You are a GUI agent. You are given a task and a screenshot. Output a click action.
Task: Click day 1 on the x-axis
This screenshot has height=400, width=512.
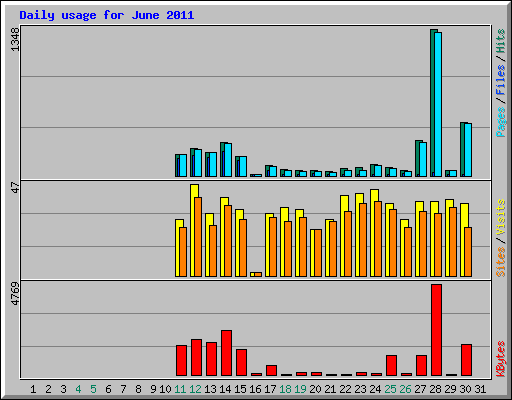33,389
